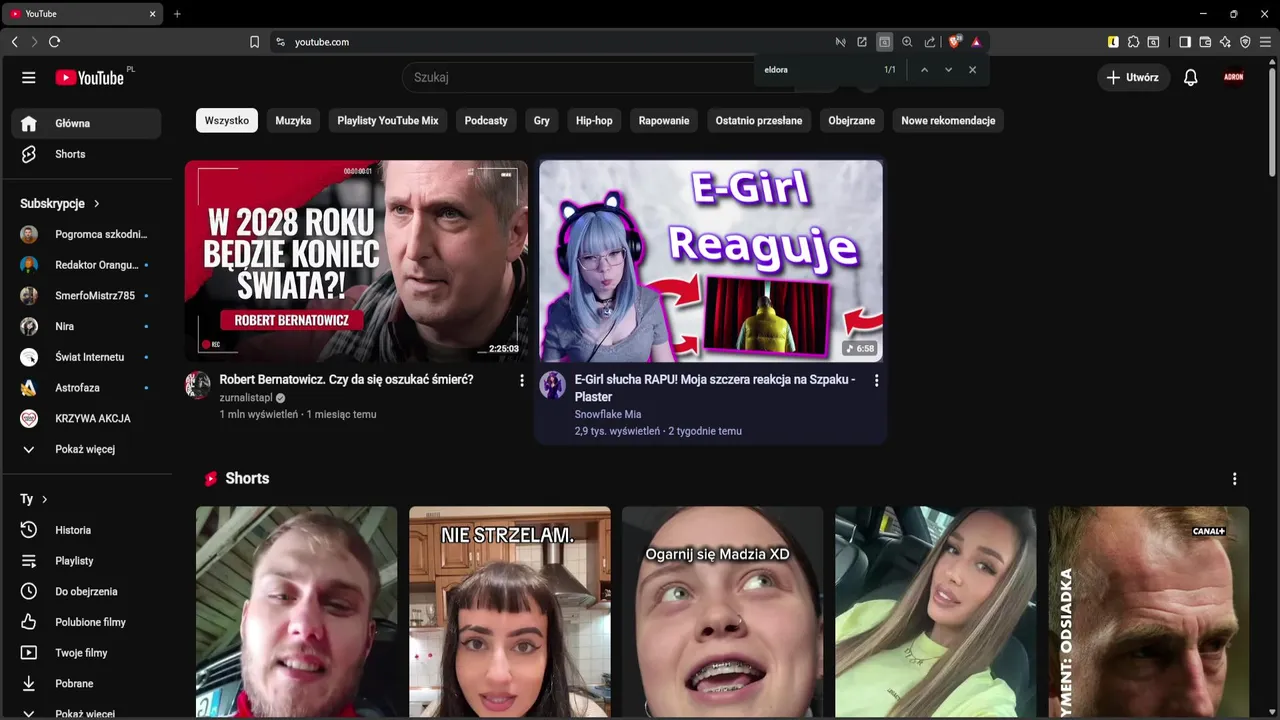
Task: Open the YouTube hamburger guide menu
Action: (x=29, y=78)
